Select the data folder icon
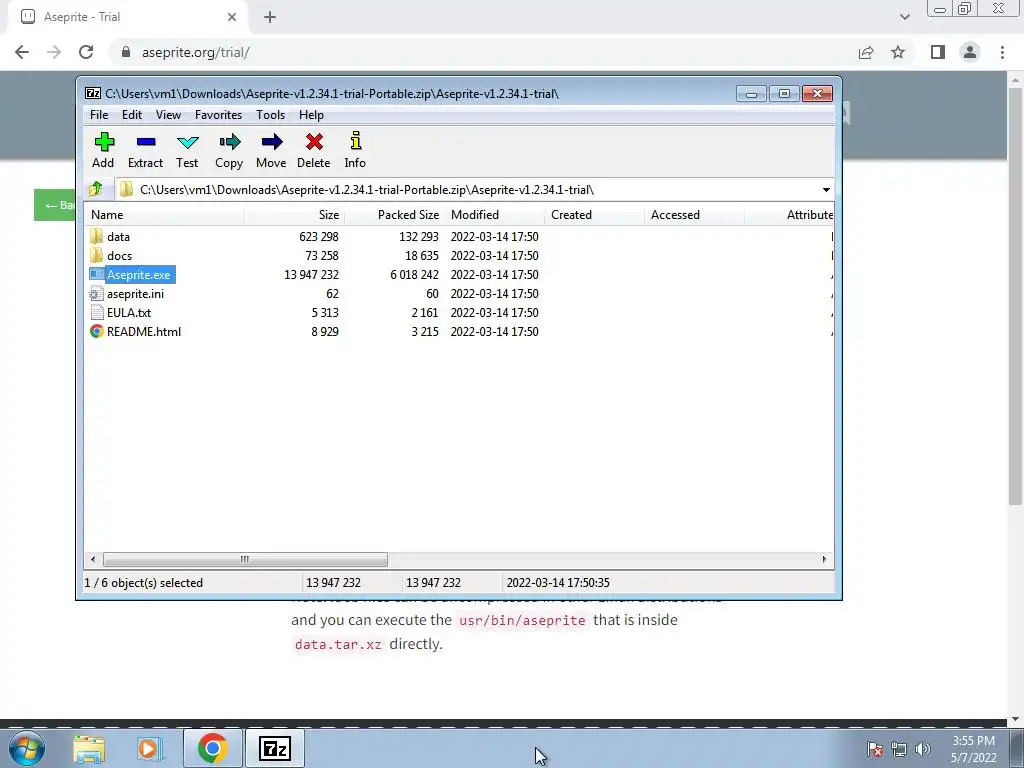This screenshot has height=768, width=1024. click(97, 236)
